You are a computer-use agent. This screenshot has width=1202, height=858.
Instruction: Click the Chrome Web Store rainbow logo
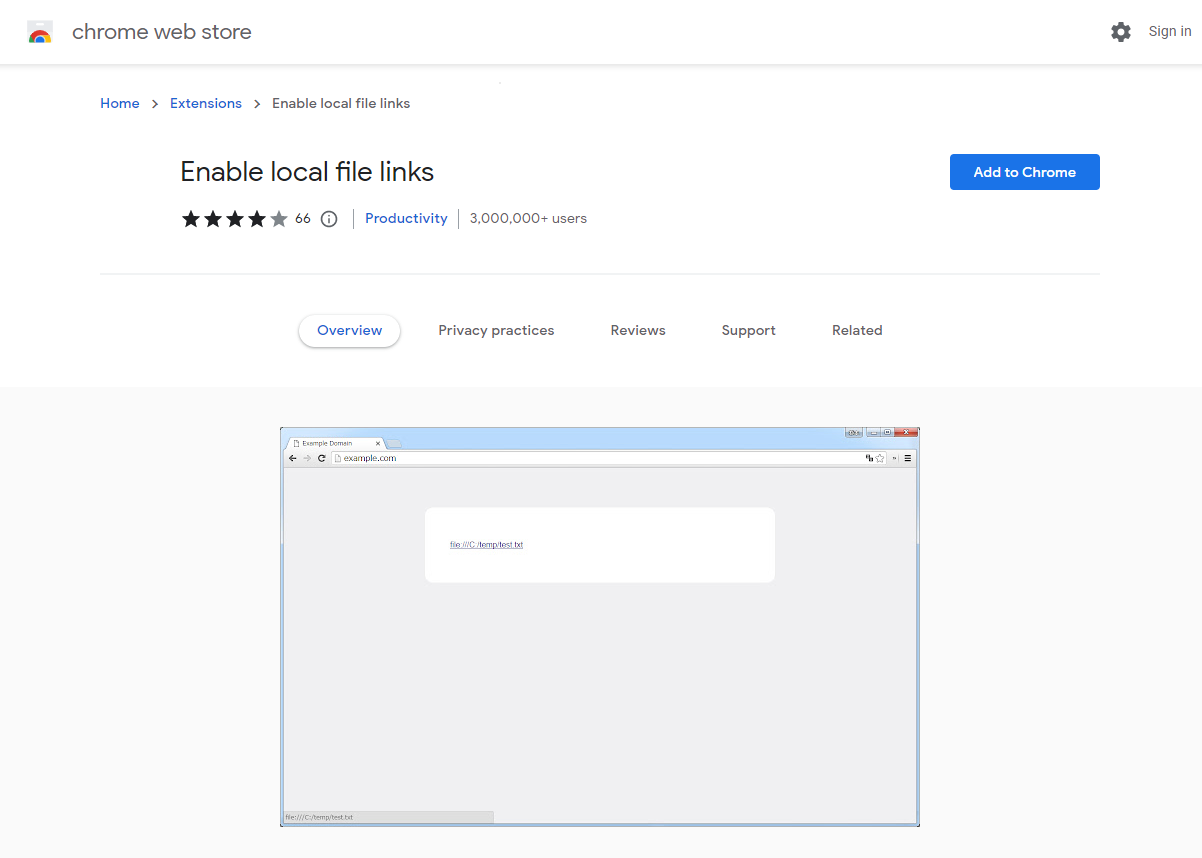40,32
